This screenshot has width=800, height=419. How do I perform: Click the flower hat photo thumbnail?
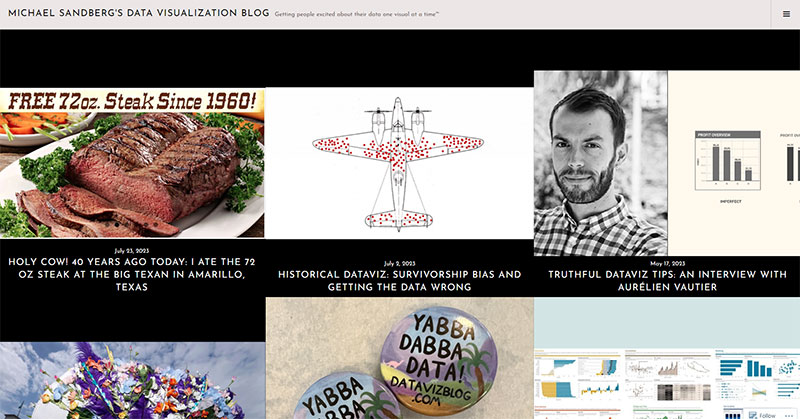click(132, 380)
